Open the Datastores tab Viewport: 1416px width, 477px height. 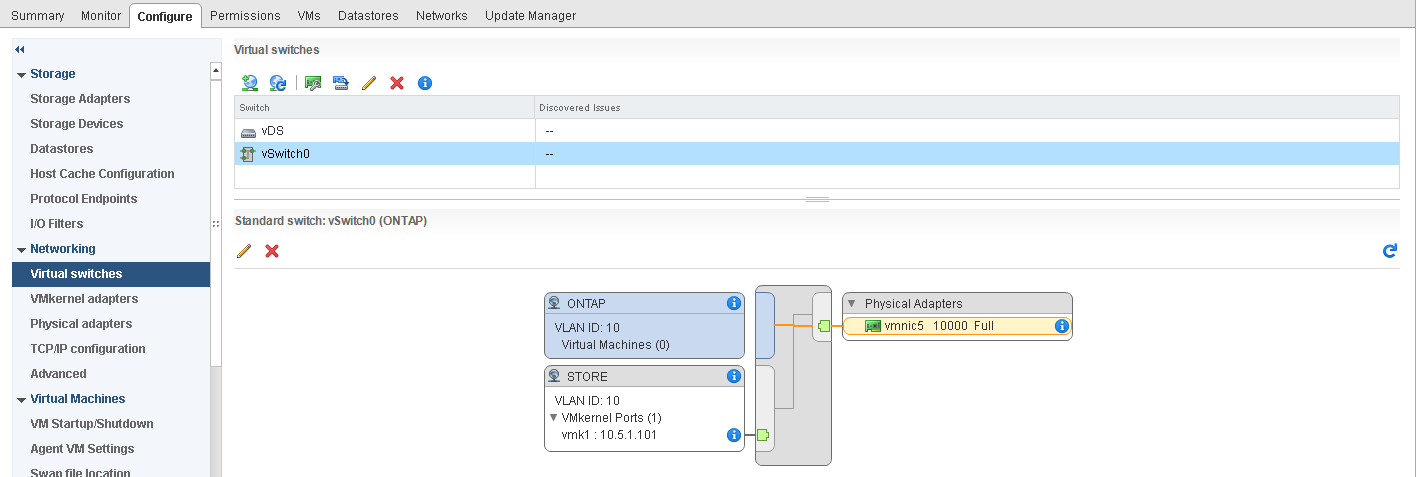pos(368,16)
